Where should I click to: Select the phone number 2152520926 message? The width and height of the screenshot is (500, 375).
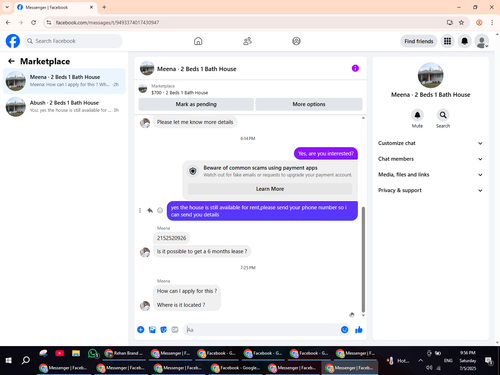(171, 238)
